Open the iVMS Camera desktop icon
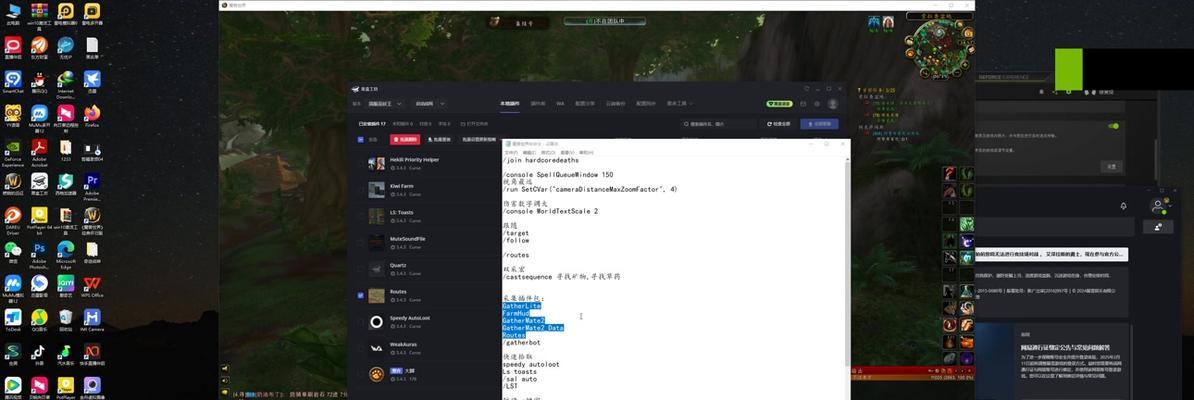The height and width of the screenshot is (400, 1194). tap(92, 318)
